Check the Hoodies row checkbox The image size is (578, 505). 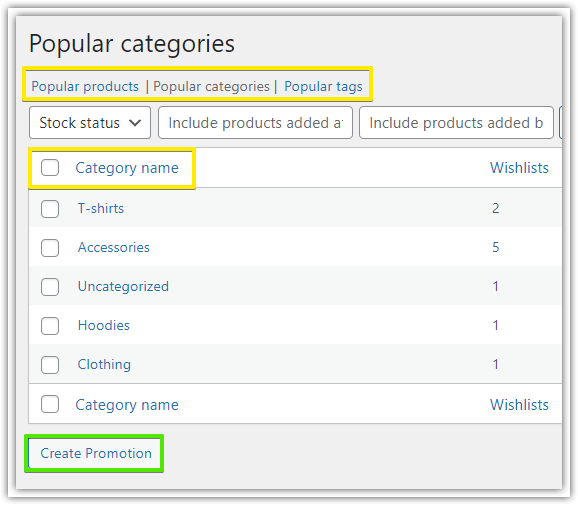(x=50, y=326)
